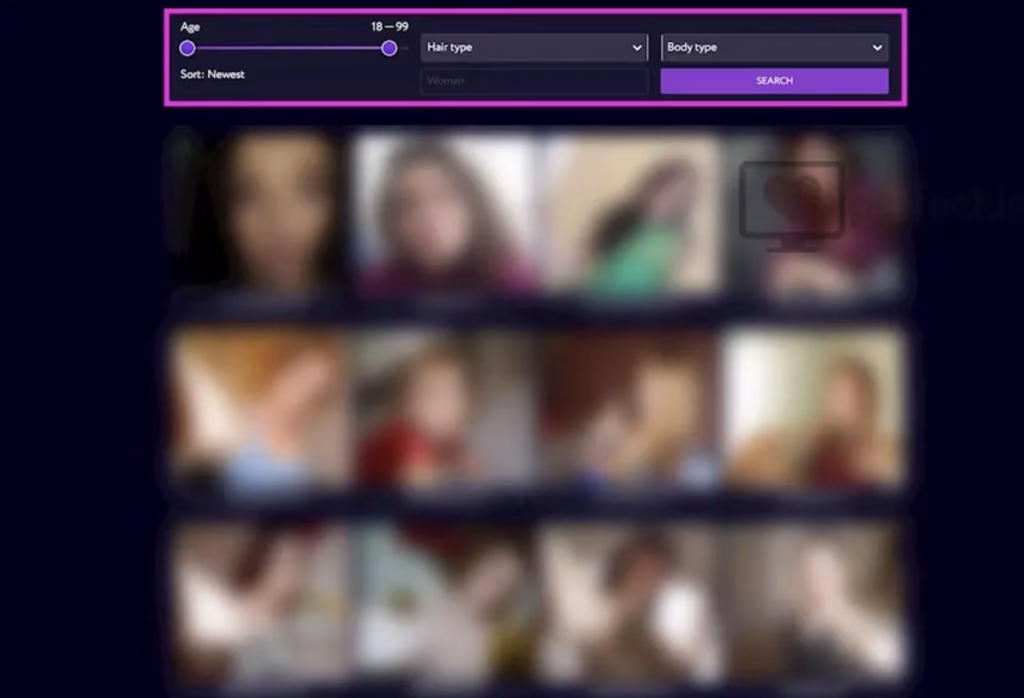Open the Body type dropdown

(x=775, y=47)
